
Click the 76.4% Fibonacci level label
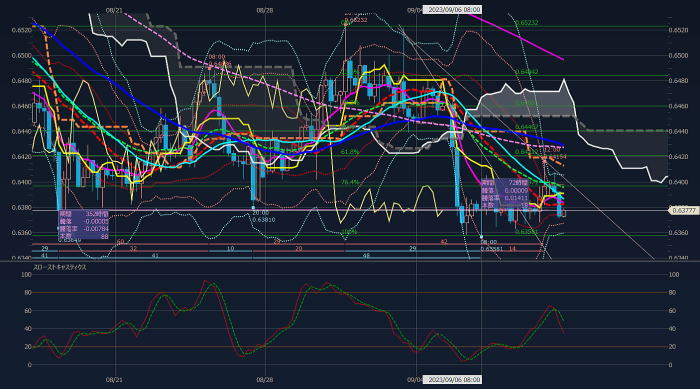click(350, 182)
